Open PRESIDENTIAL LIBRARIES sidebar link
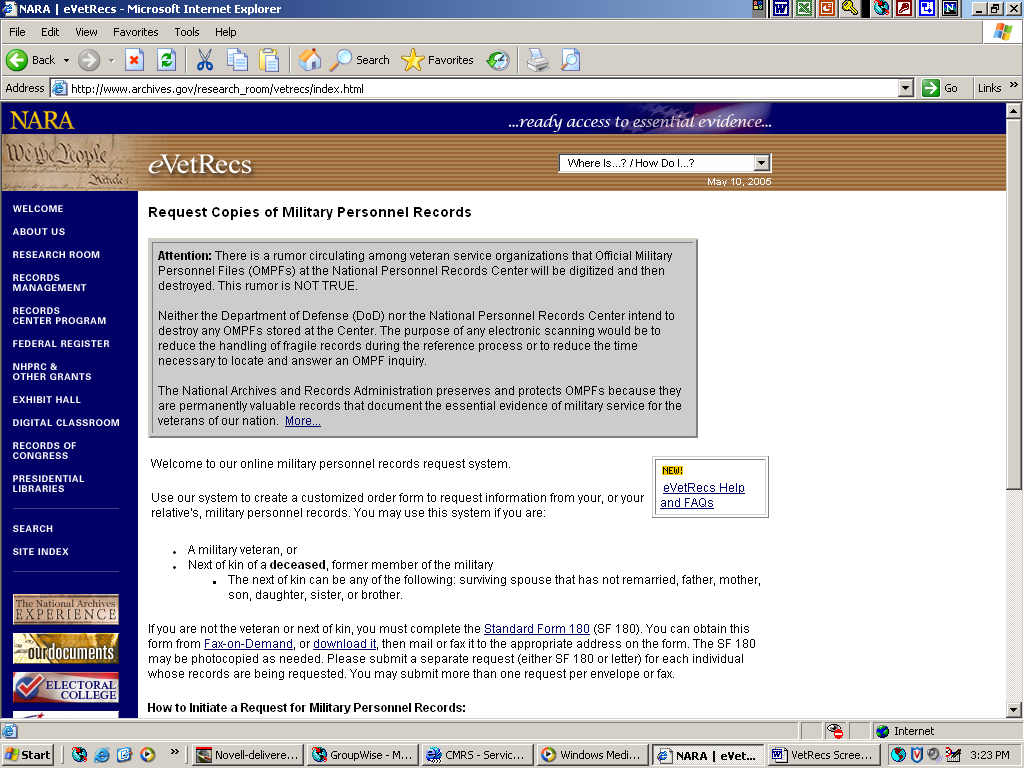This screenshot has height=768, width=1024. pyautogui.click(x=48, y=483)
